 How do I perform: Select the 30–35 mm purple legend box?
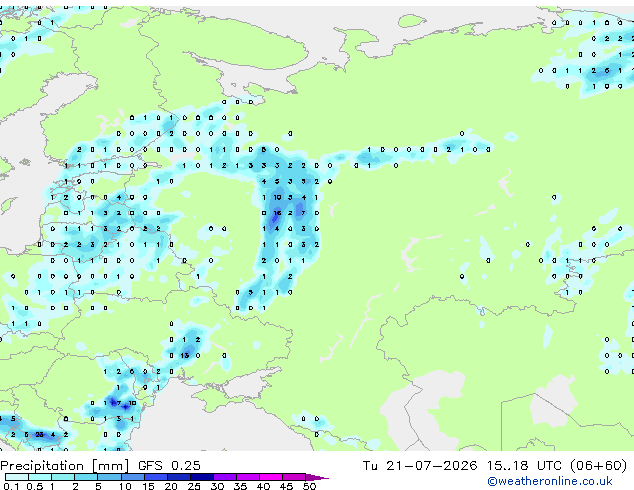pos(224,477)
